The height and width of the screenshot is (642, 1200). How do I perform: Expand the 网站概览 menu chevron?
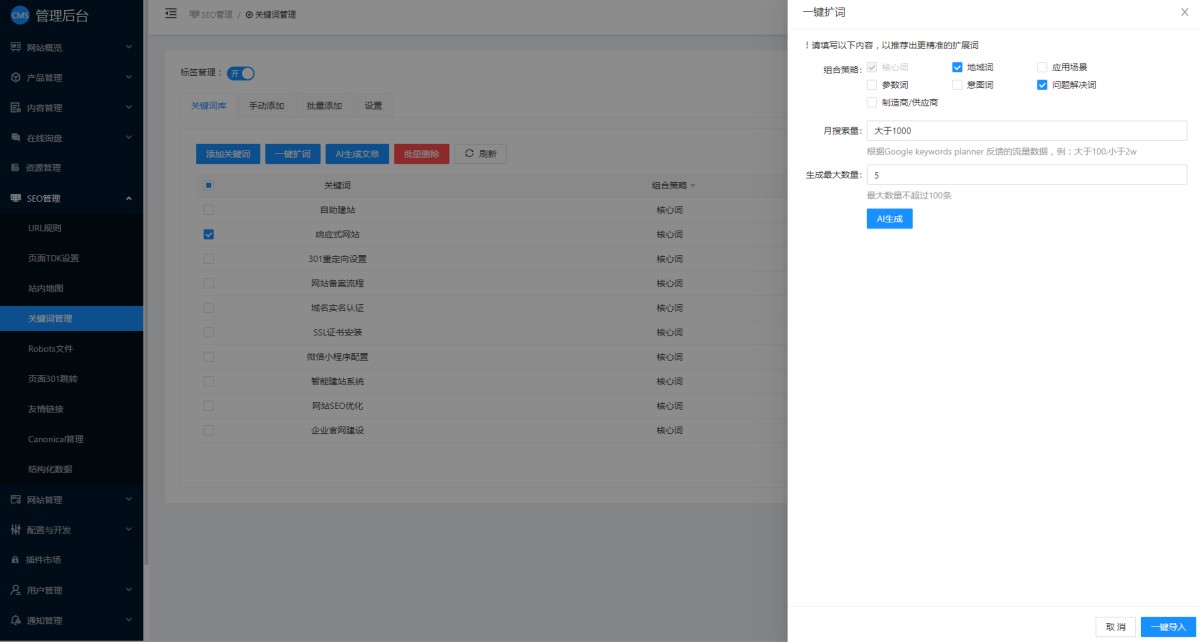[129, 47]
